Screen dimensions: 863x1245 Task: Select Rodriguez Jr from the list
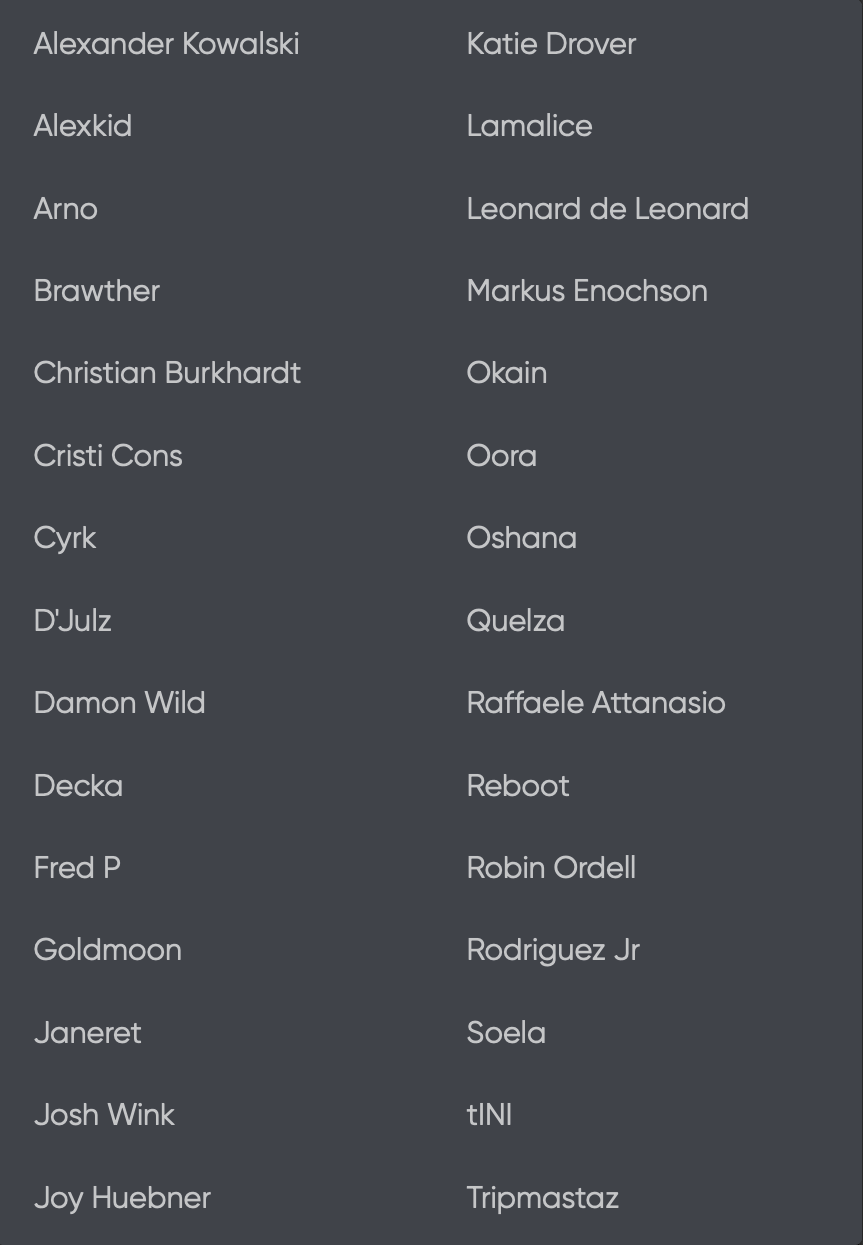coord(553,950)
